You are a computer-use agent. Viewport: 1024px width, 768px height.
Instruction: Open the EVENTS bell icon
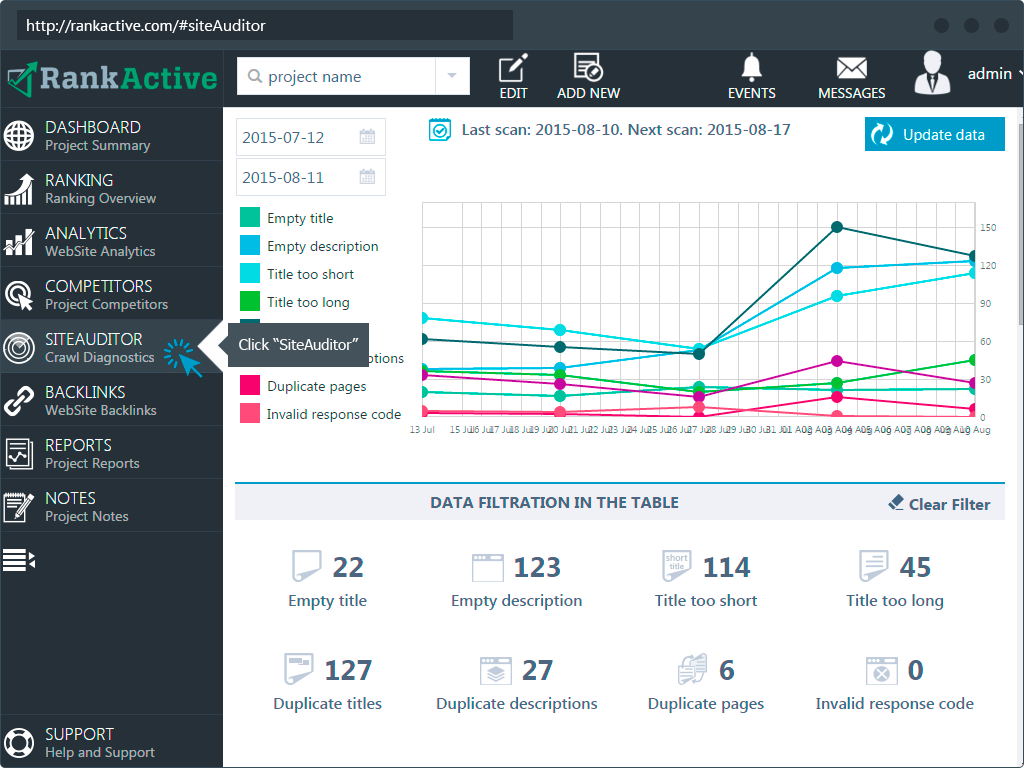click(751, 68)
